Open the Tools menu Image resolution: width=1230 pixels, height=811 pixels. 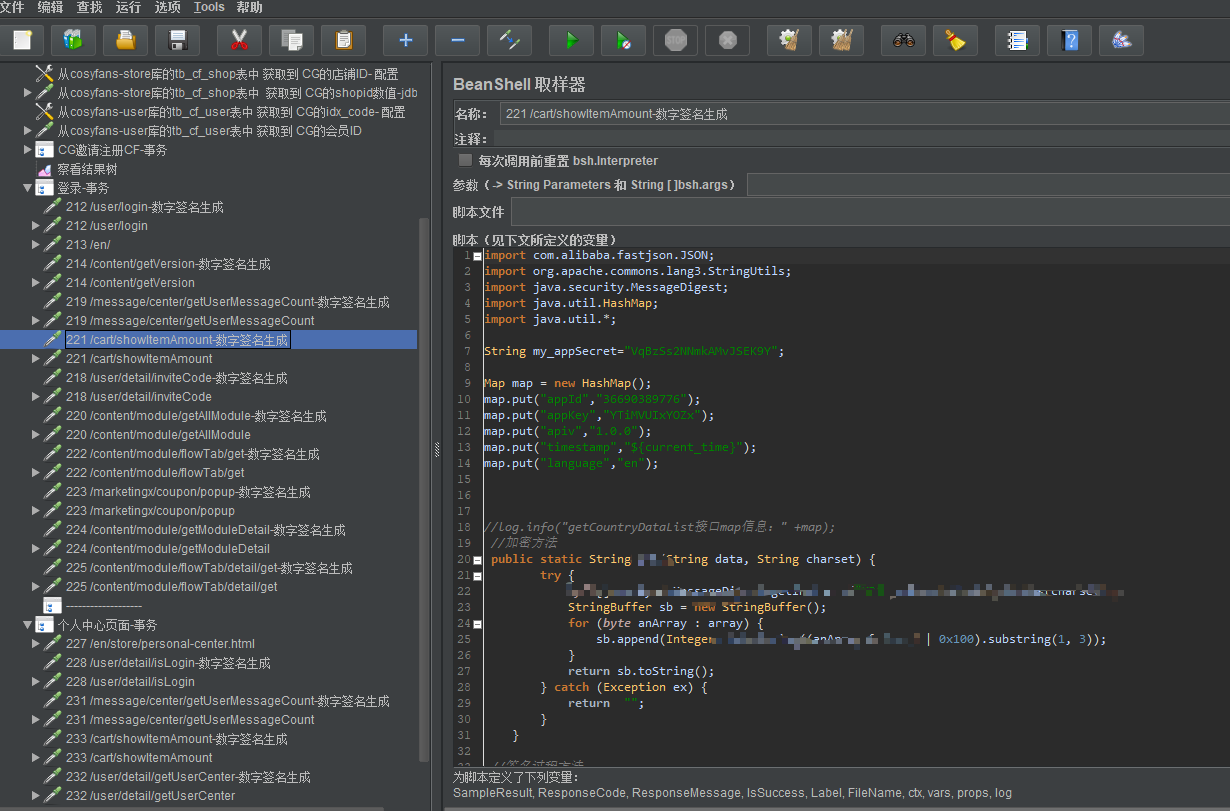point(209,8)
